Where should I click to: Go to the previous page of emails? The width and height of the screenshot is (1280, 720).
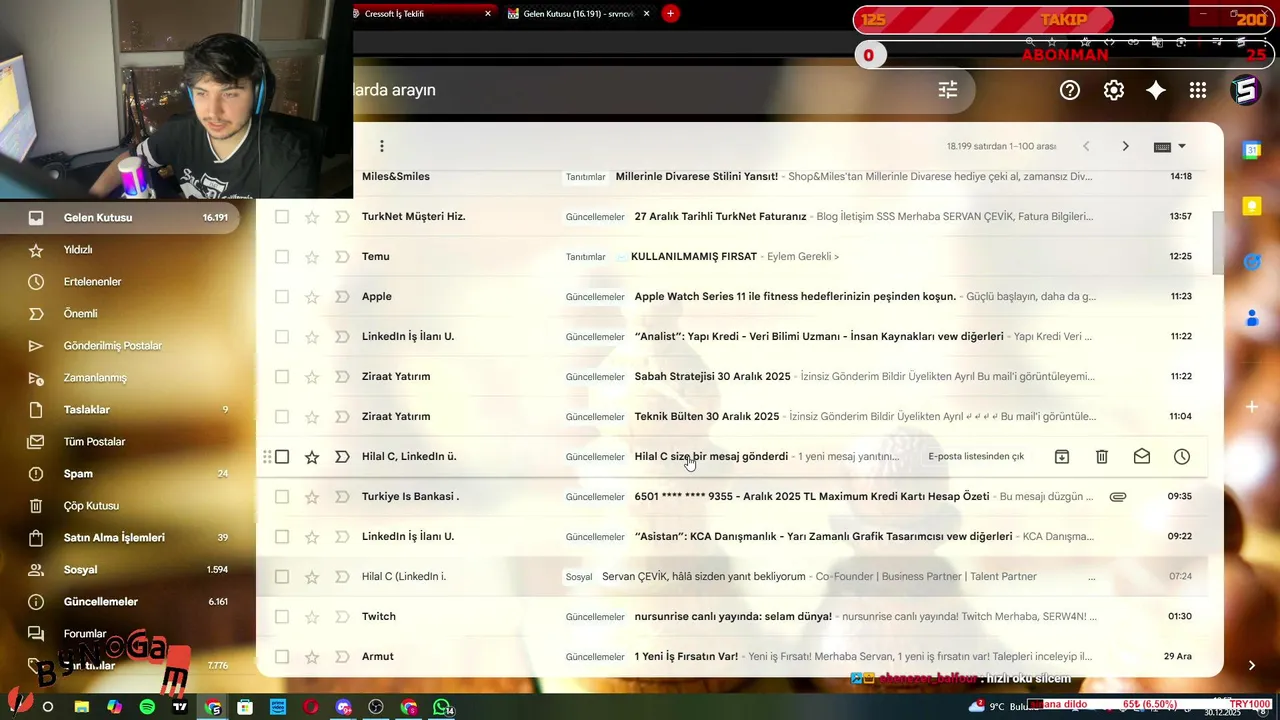pyautogui.click(x=1086, y=146)
